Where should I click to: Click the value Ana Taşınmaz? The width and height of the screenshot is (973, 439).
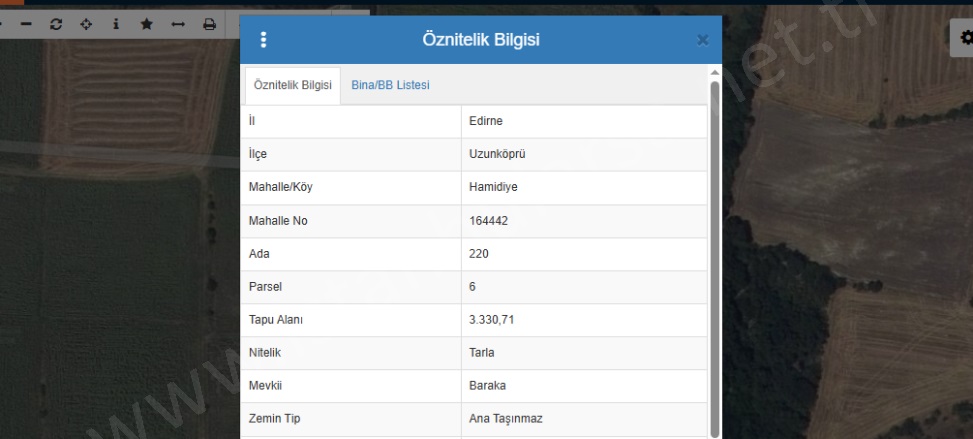[506, 419]
